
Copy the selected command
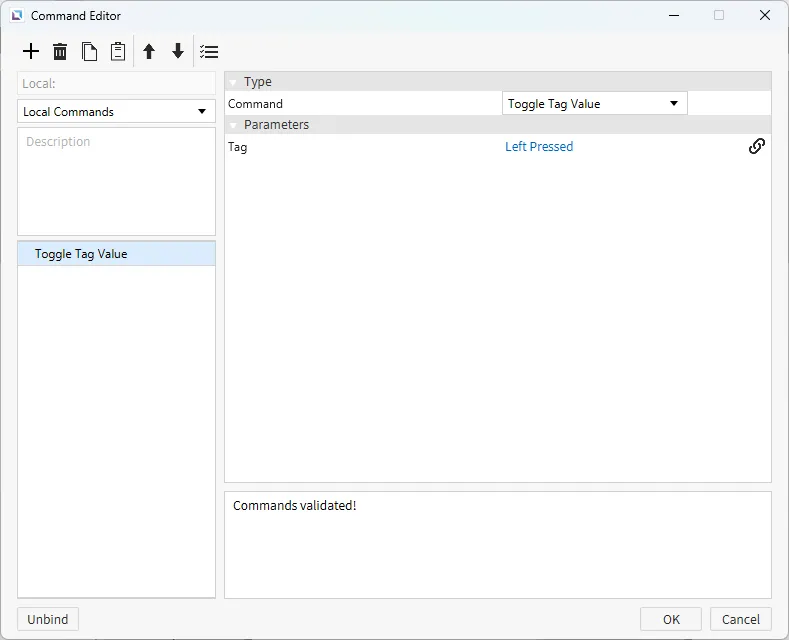[89, 52]
